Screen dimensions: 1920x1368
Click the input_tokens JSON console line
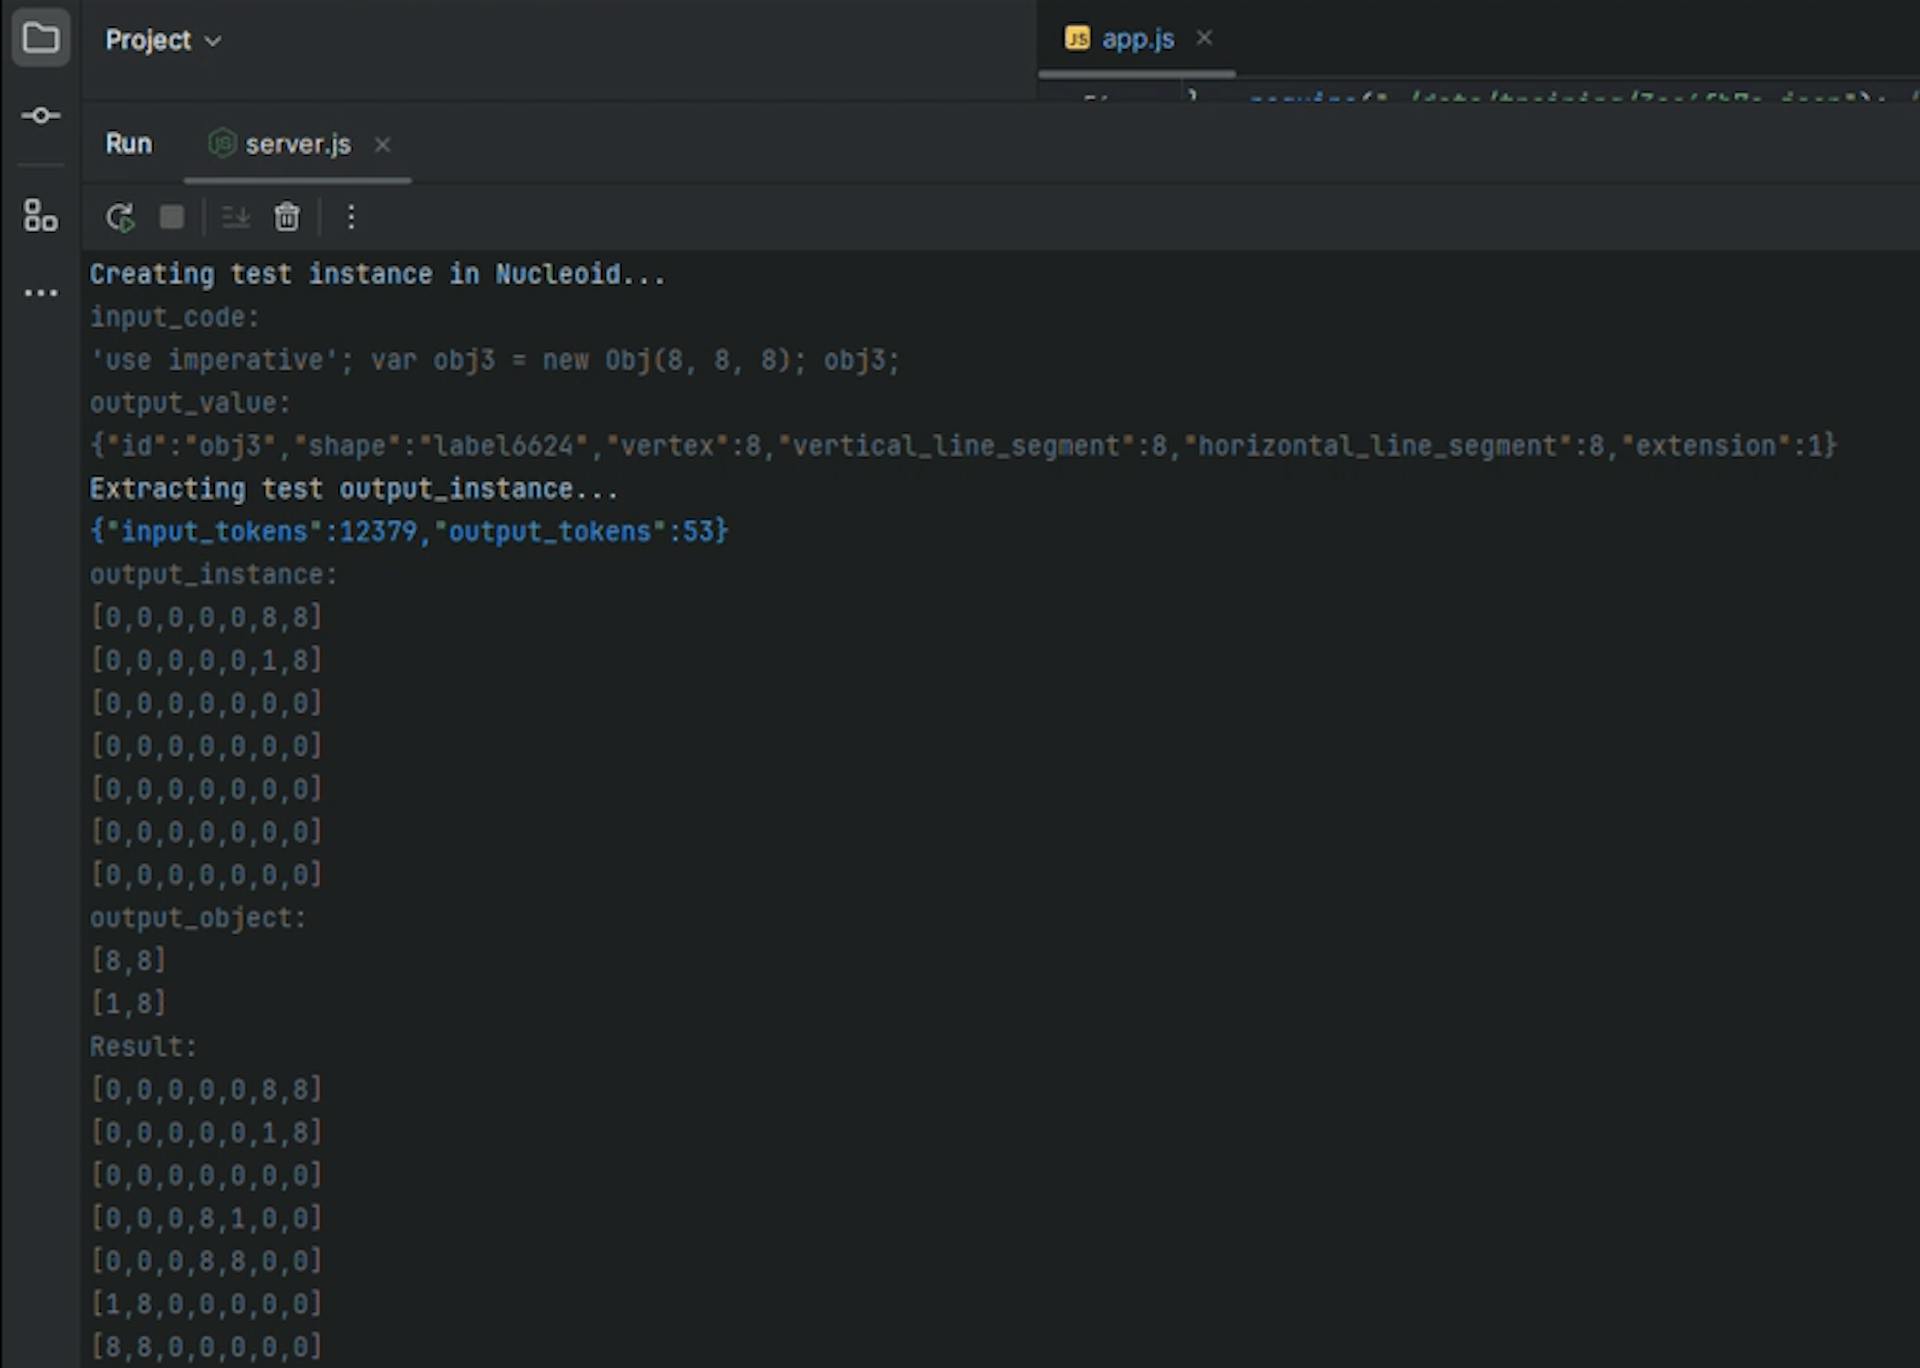pyautogui.click(x=409, y=532)
